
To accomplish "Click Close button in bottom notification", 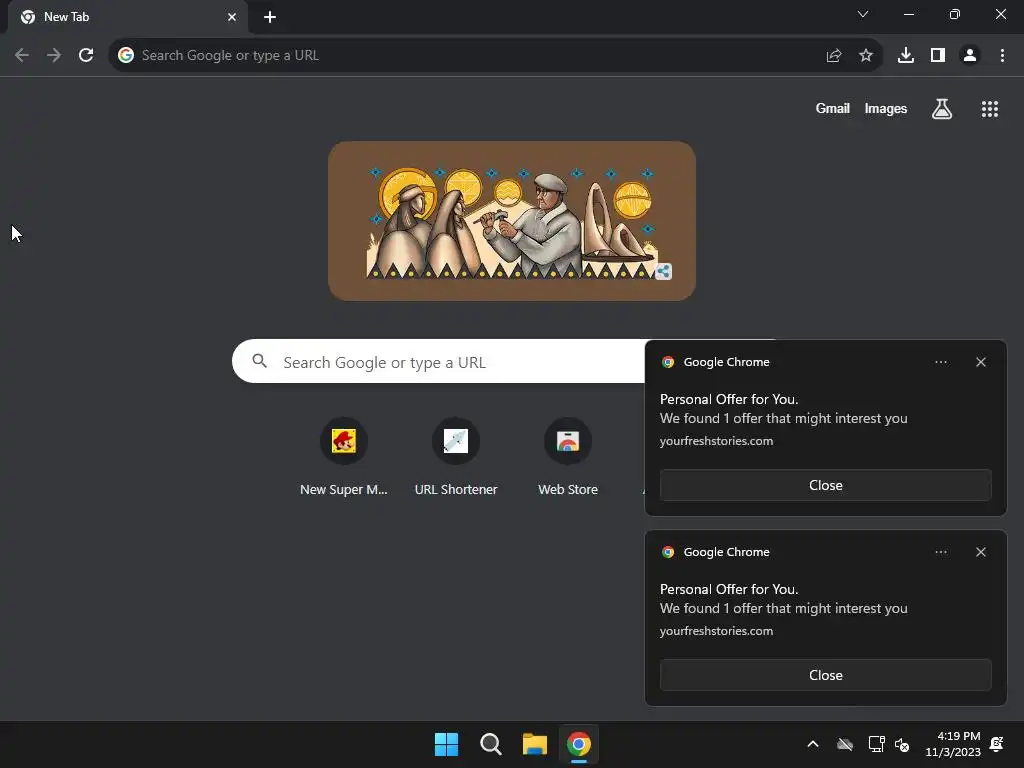I will click(825, 675).
